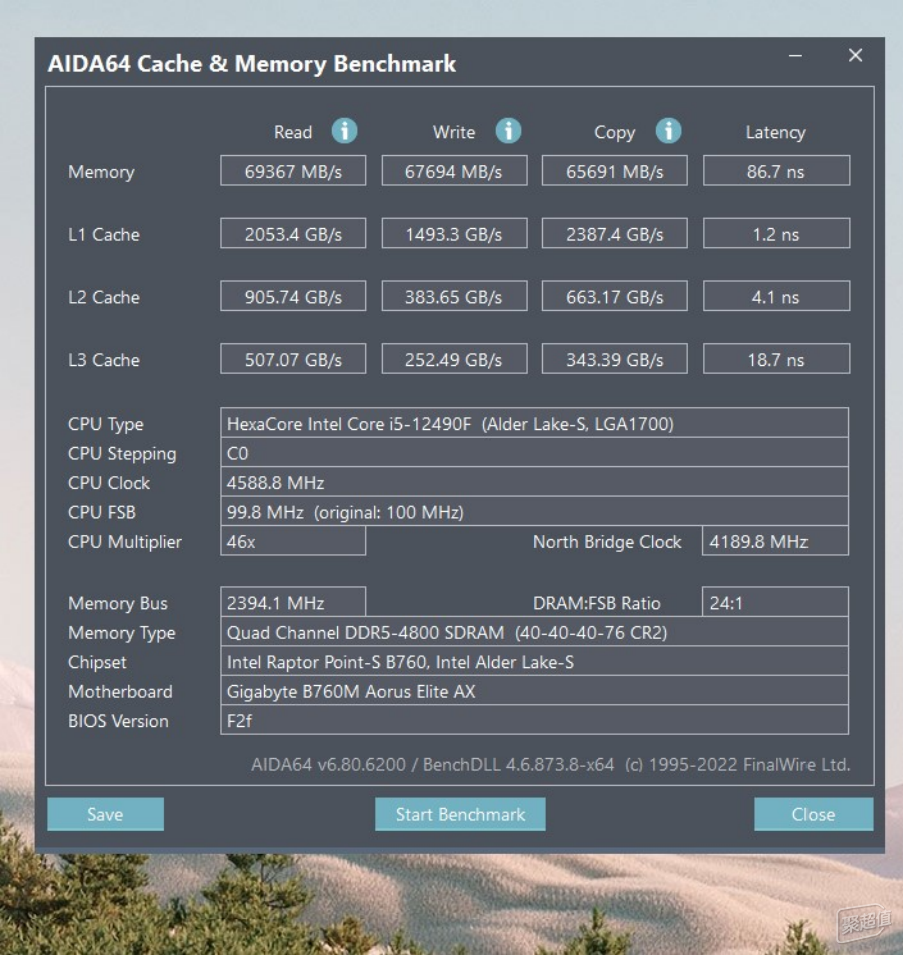Click the CPU FSB label
This screenshot has height=955, width=903.
pyautogui.click(x=102, y=512)
